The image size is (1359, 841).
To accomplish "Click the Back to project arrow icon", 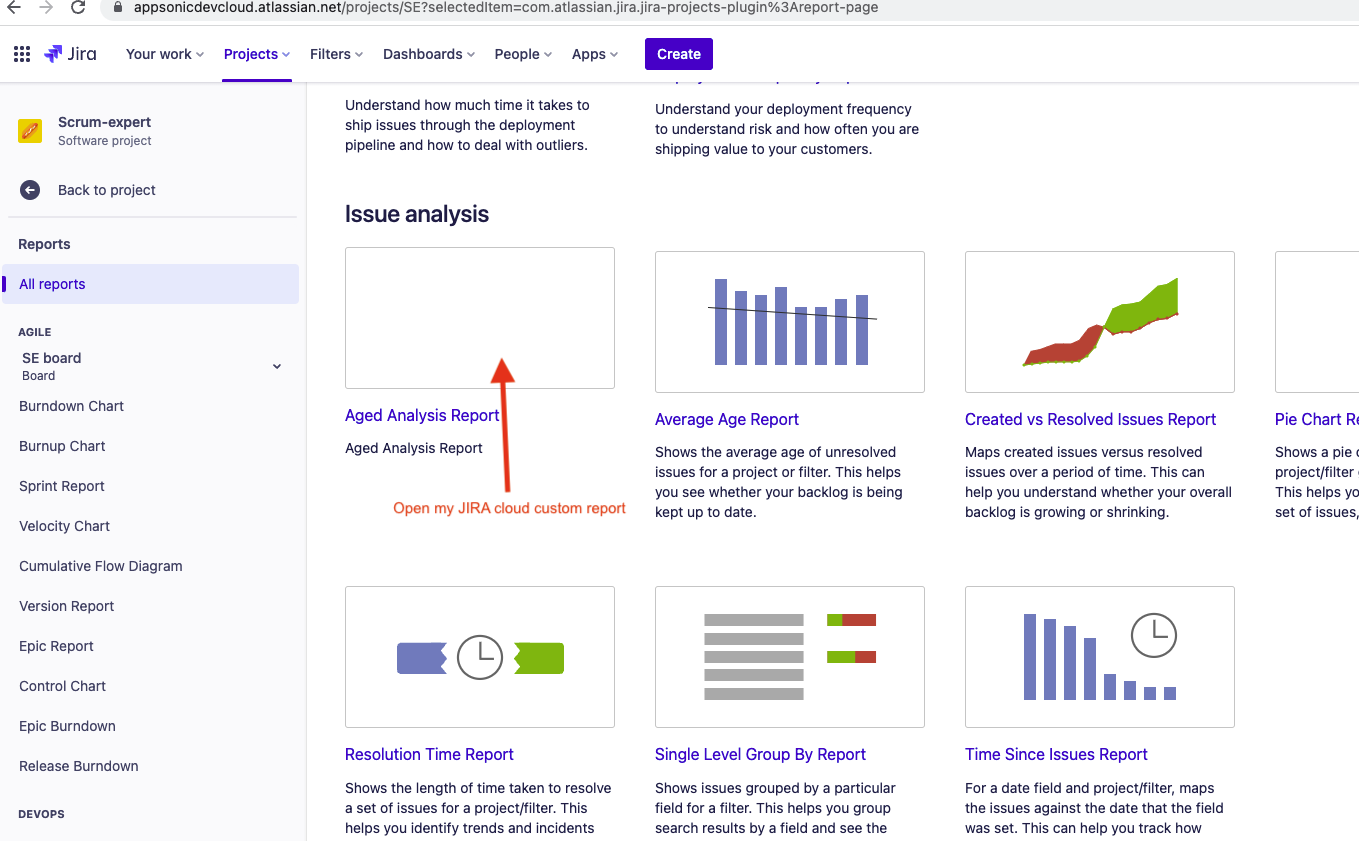I will pyautogui.click(x=30, y=190).
